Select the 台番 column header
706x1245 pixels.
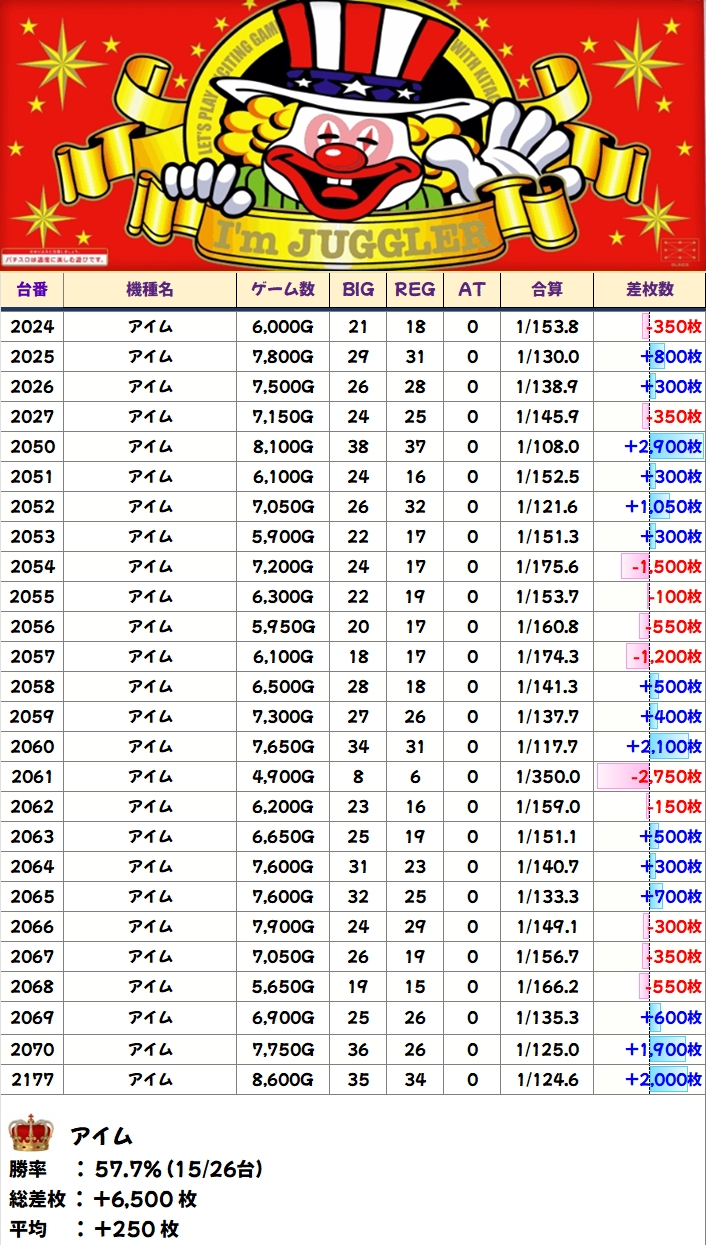click(32, 289)
